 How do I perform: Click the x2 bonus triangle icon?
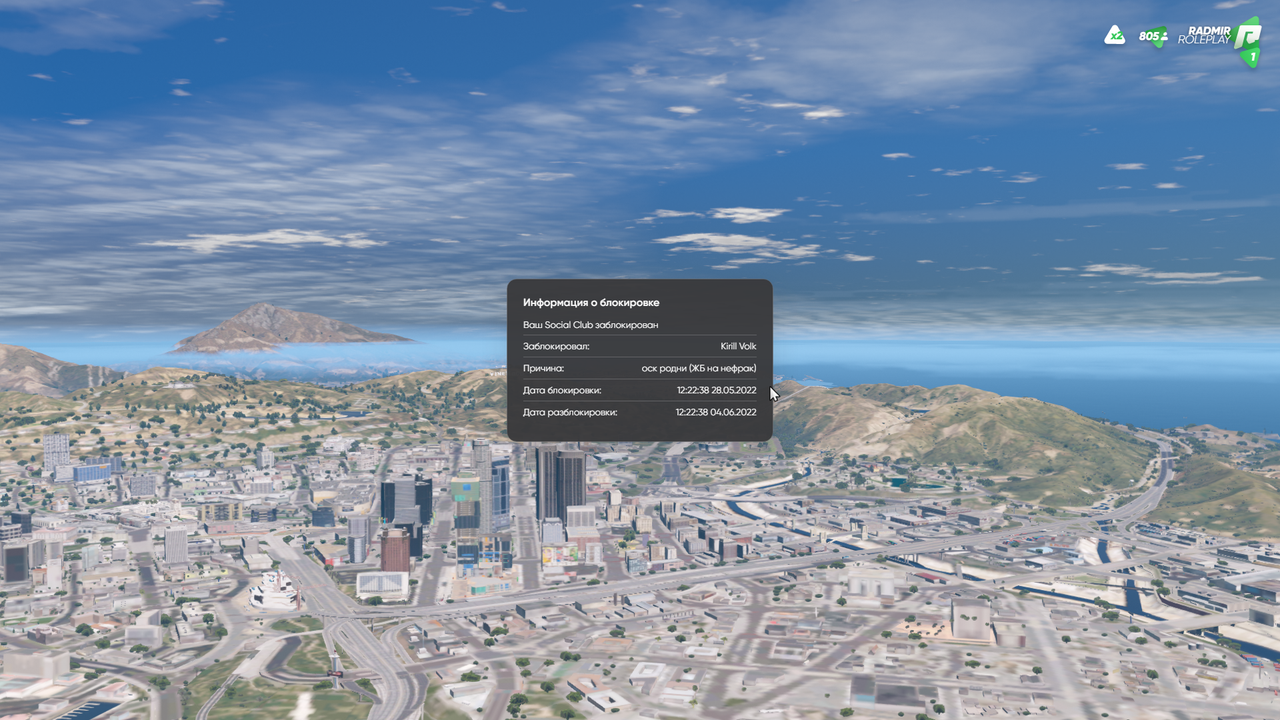[x=1114, y=36]
